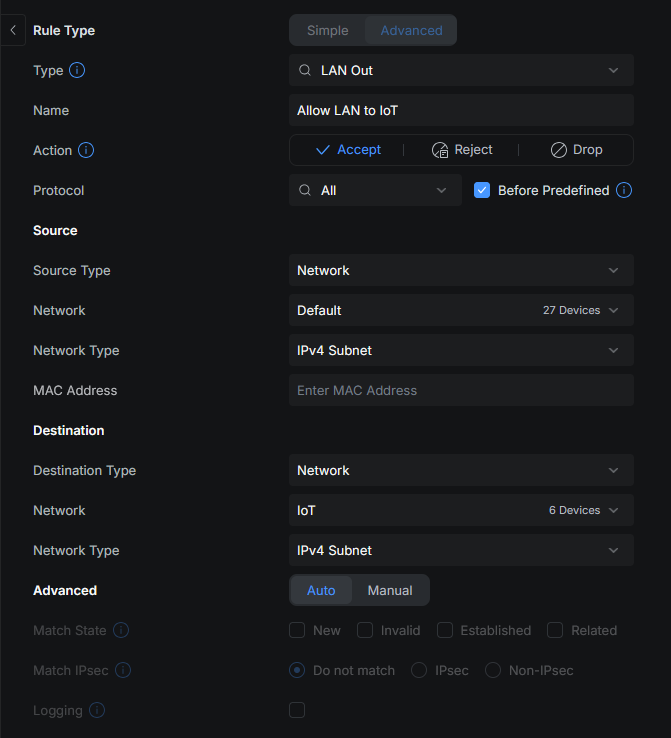Check the Established match state box
The height and width of the screenshot is (738, 671).
[445, 630]
